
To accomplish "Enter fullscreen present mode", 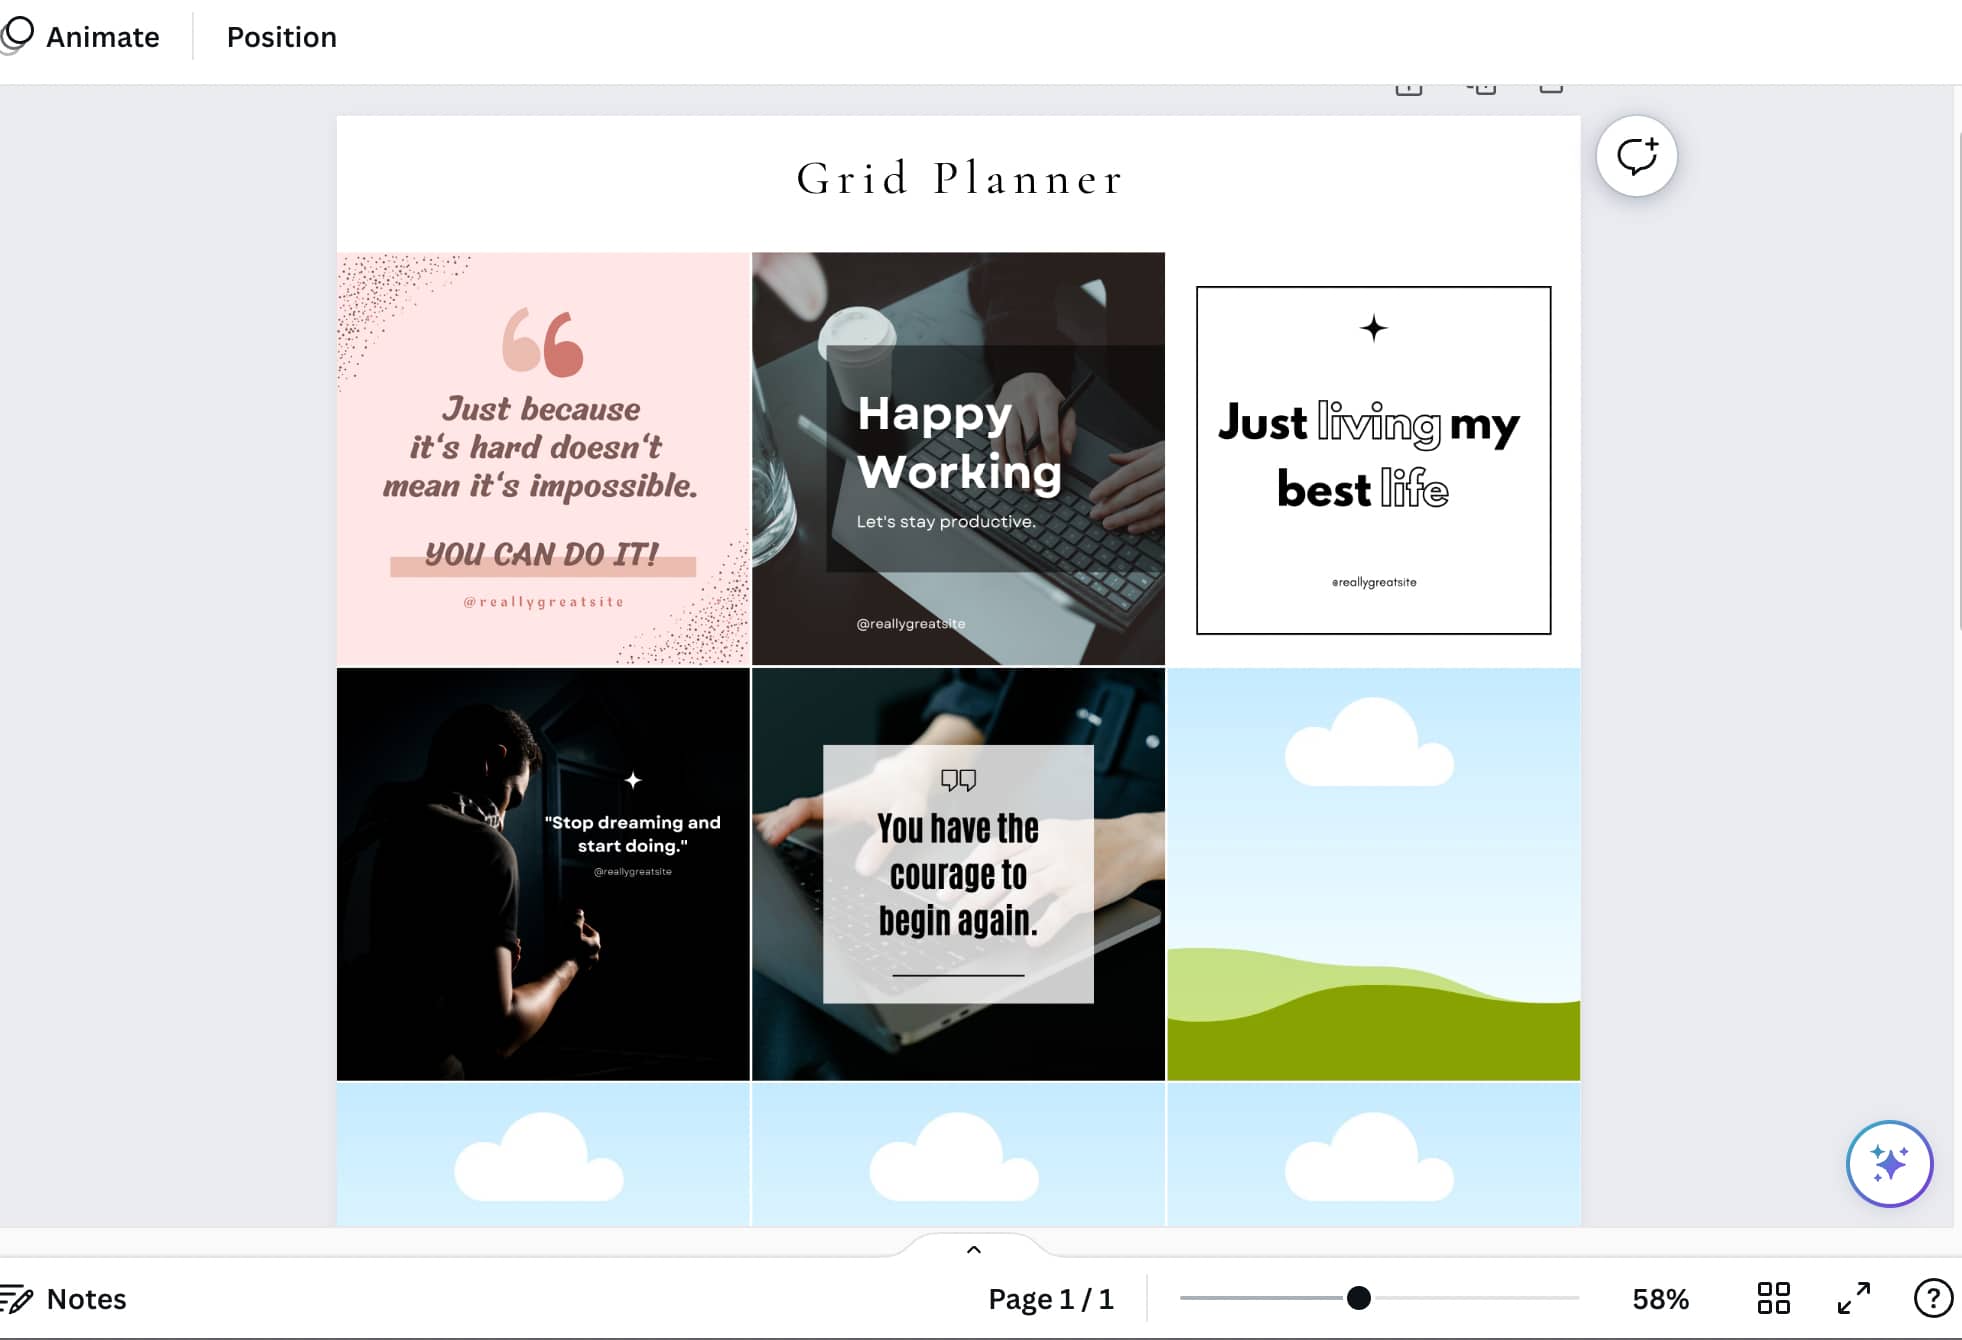I will click(1854, 1298).
